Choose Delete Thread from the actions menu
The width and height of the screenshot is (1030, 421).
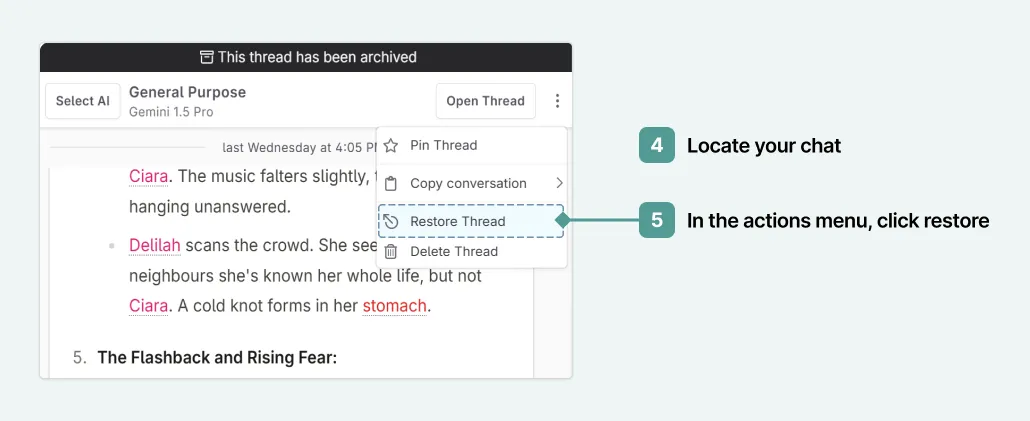click(453, 252)
